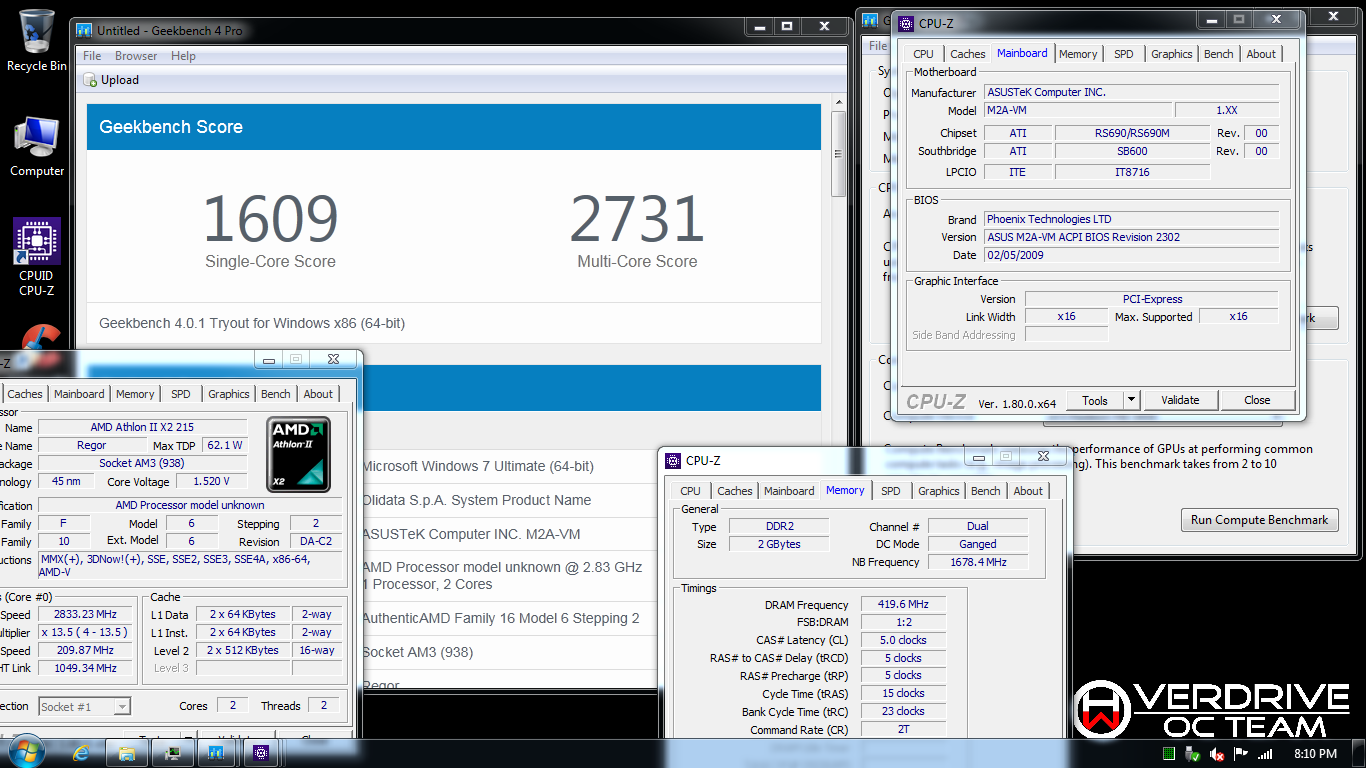The width and height of the screenshot is (1366, 768).
Task: Click the CPU-Z Mainboard window title icon
Action: (x=906, y=24)
